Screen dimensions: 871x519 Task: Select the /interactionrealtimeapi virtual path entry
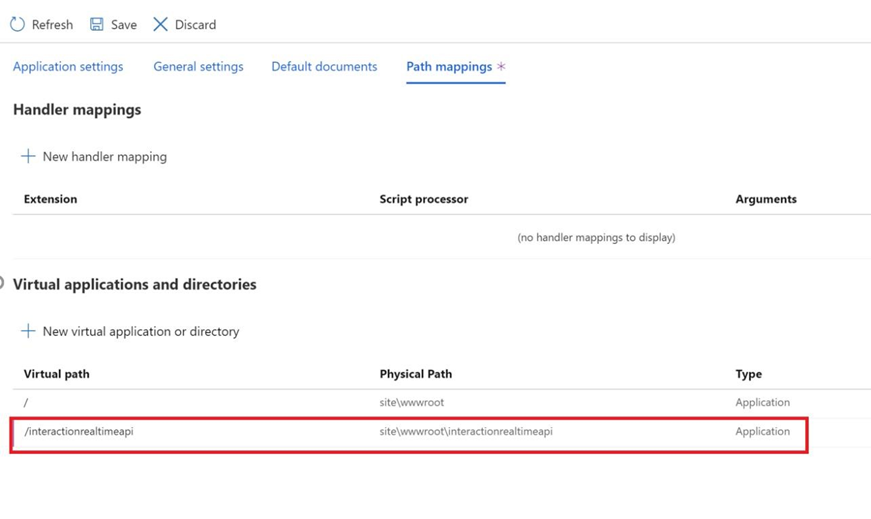tap(79, 431)
